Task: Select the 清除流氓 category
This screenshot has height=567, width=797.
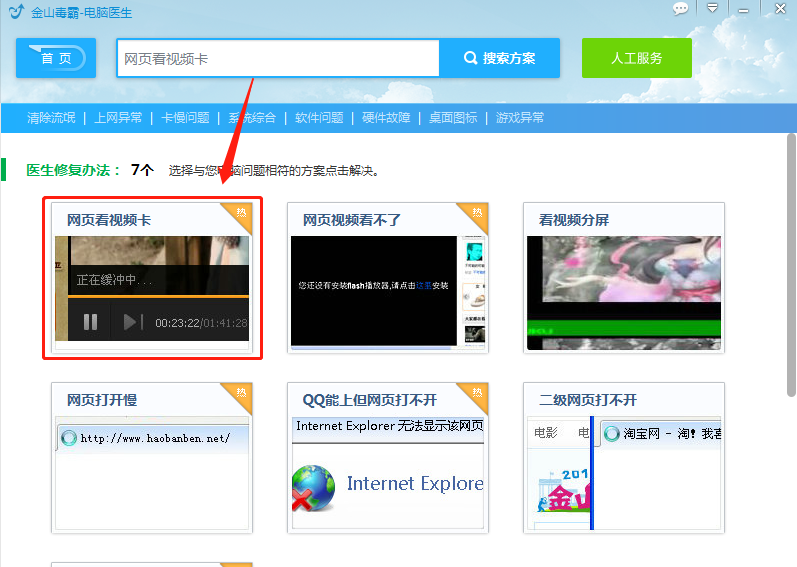Action: pyautogui.click(x=51, y=118)
